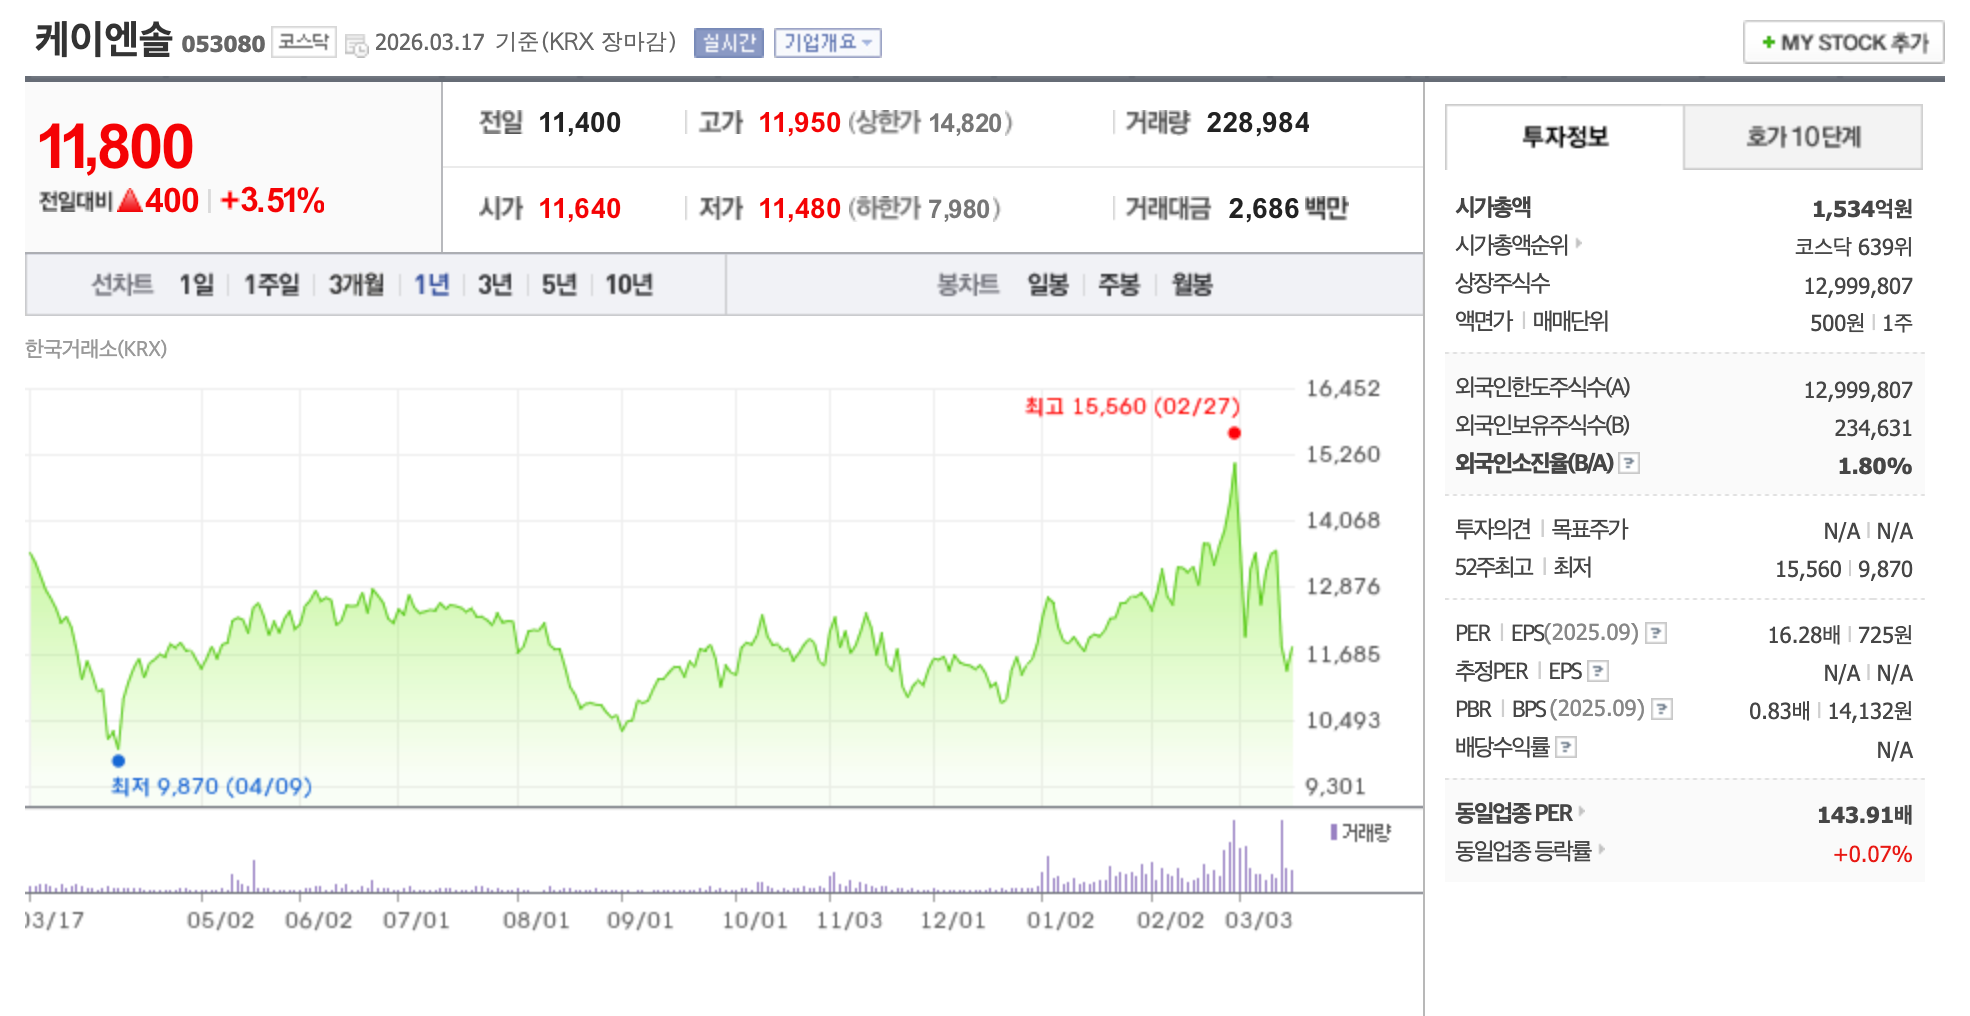Click the 한국거래소(KRX) label
1970x1016 pixels.
pos(96,349)
